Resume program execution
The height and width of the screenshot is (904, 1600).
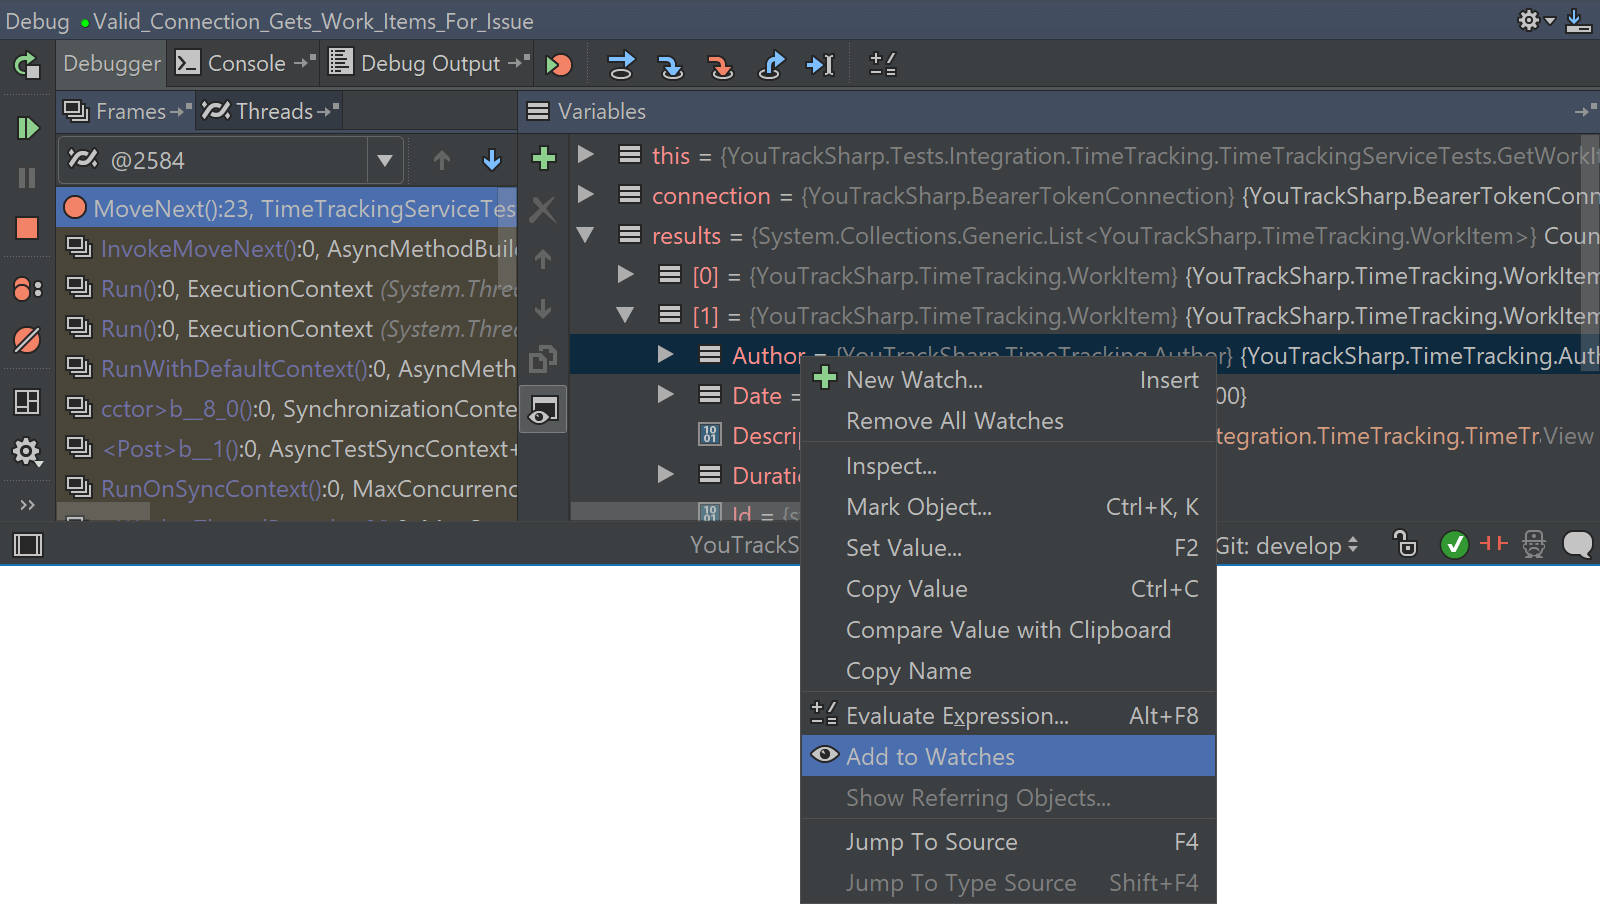(27, 128)
